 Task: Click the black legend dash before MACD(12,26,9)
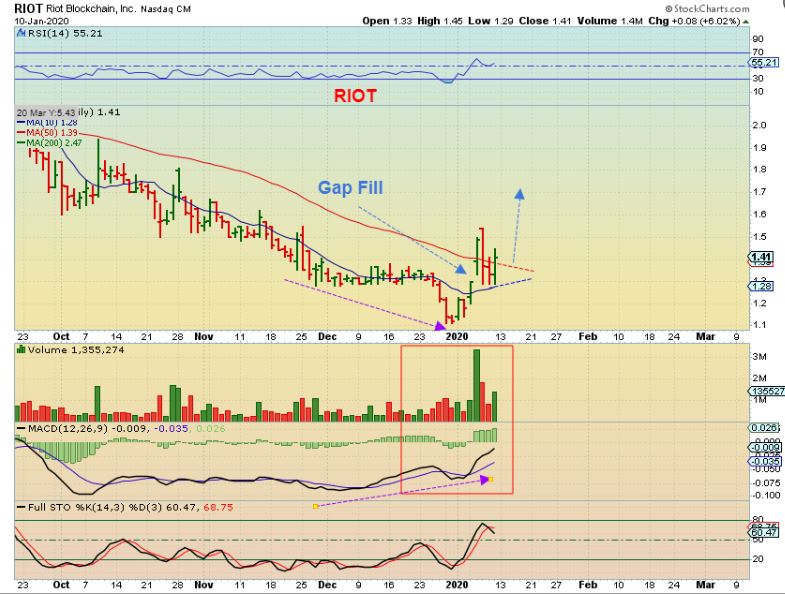(x=22, y=429)
